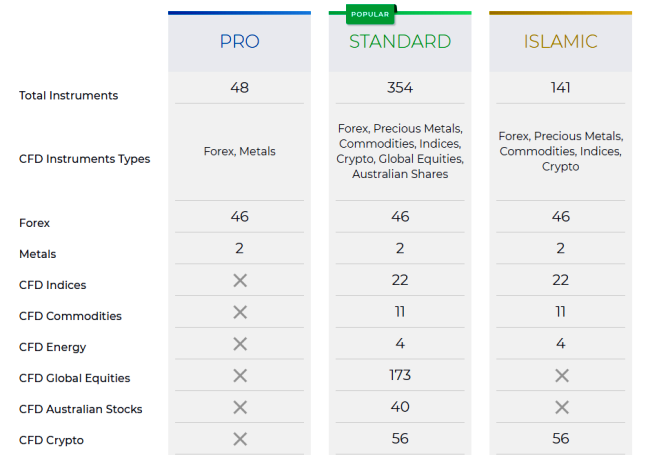This screenshot has width=650, height=455.
Task: Click the STANDARD total instruments value 354
Action: pos(400,88)
